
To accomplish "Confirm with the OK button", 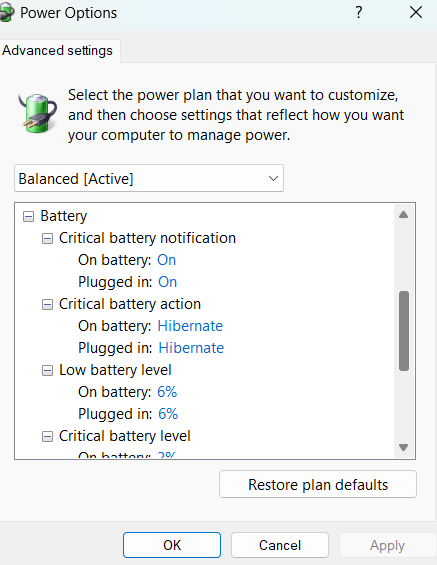I will point(172,545).
